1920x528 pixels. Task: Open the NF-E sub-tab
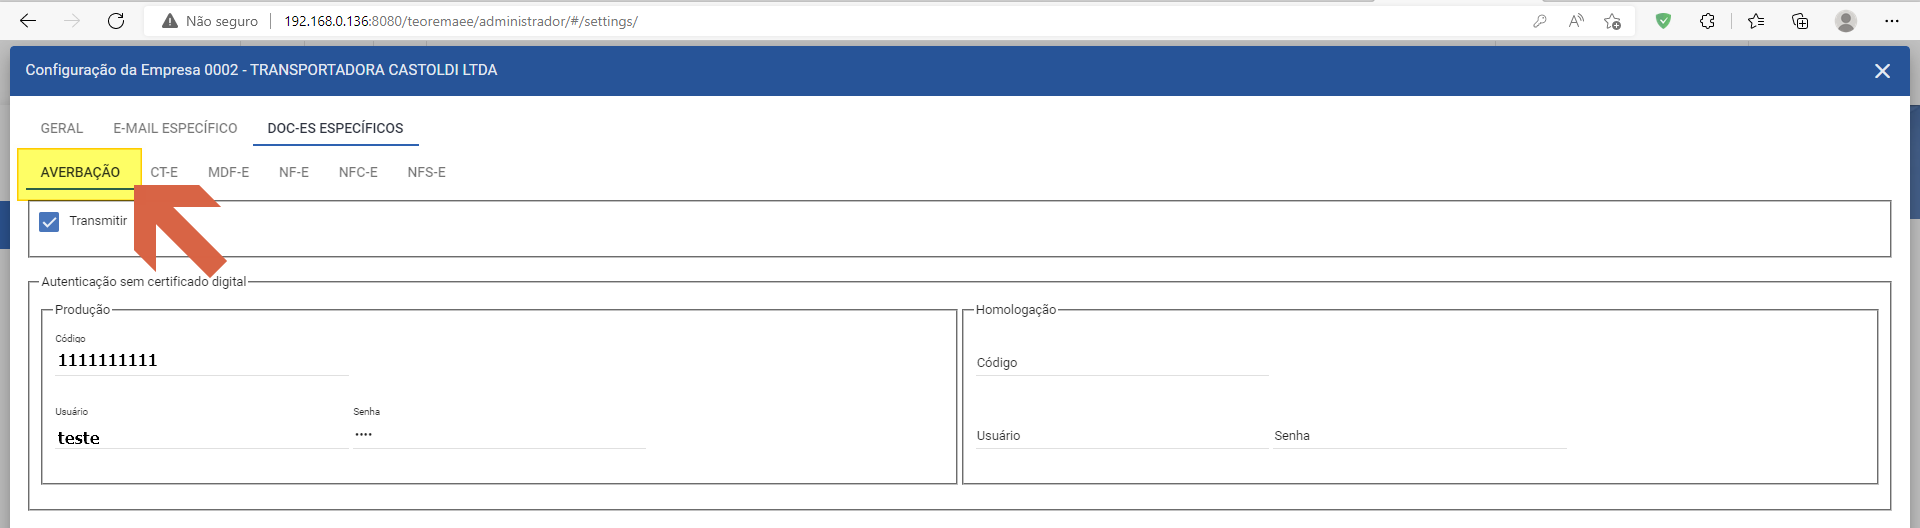point(294,172)
